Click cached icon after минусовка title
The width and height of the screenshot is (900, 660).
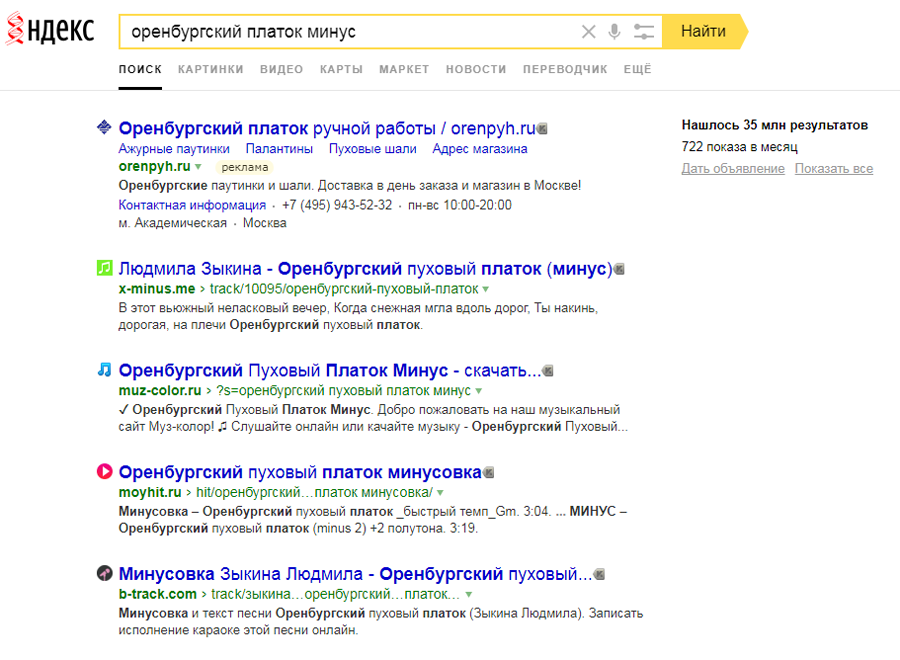tap(488, 473)
